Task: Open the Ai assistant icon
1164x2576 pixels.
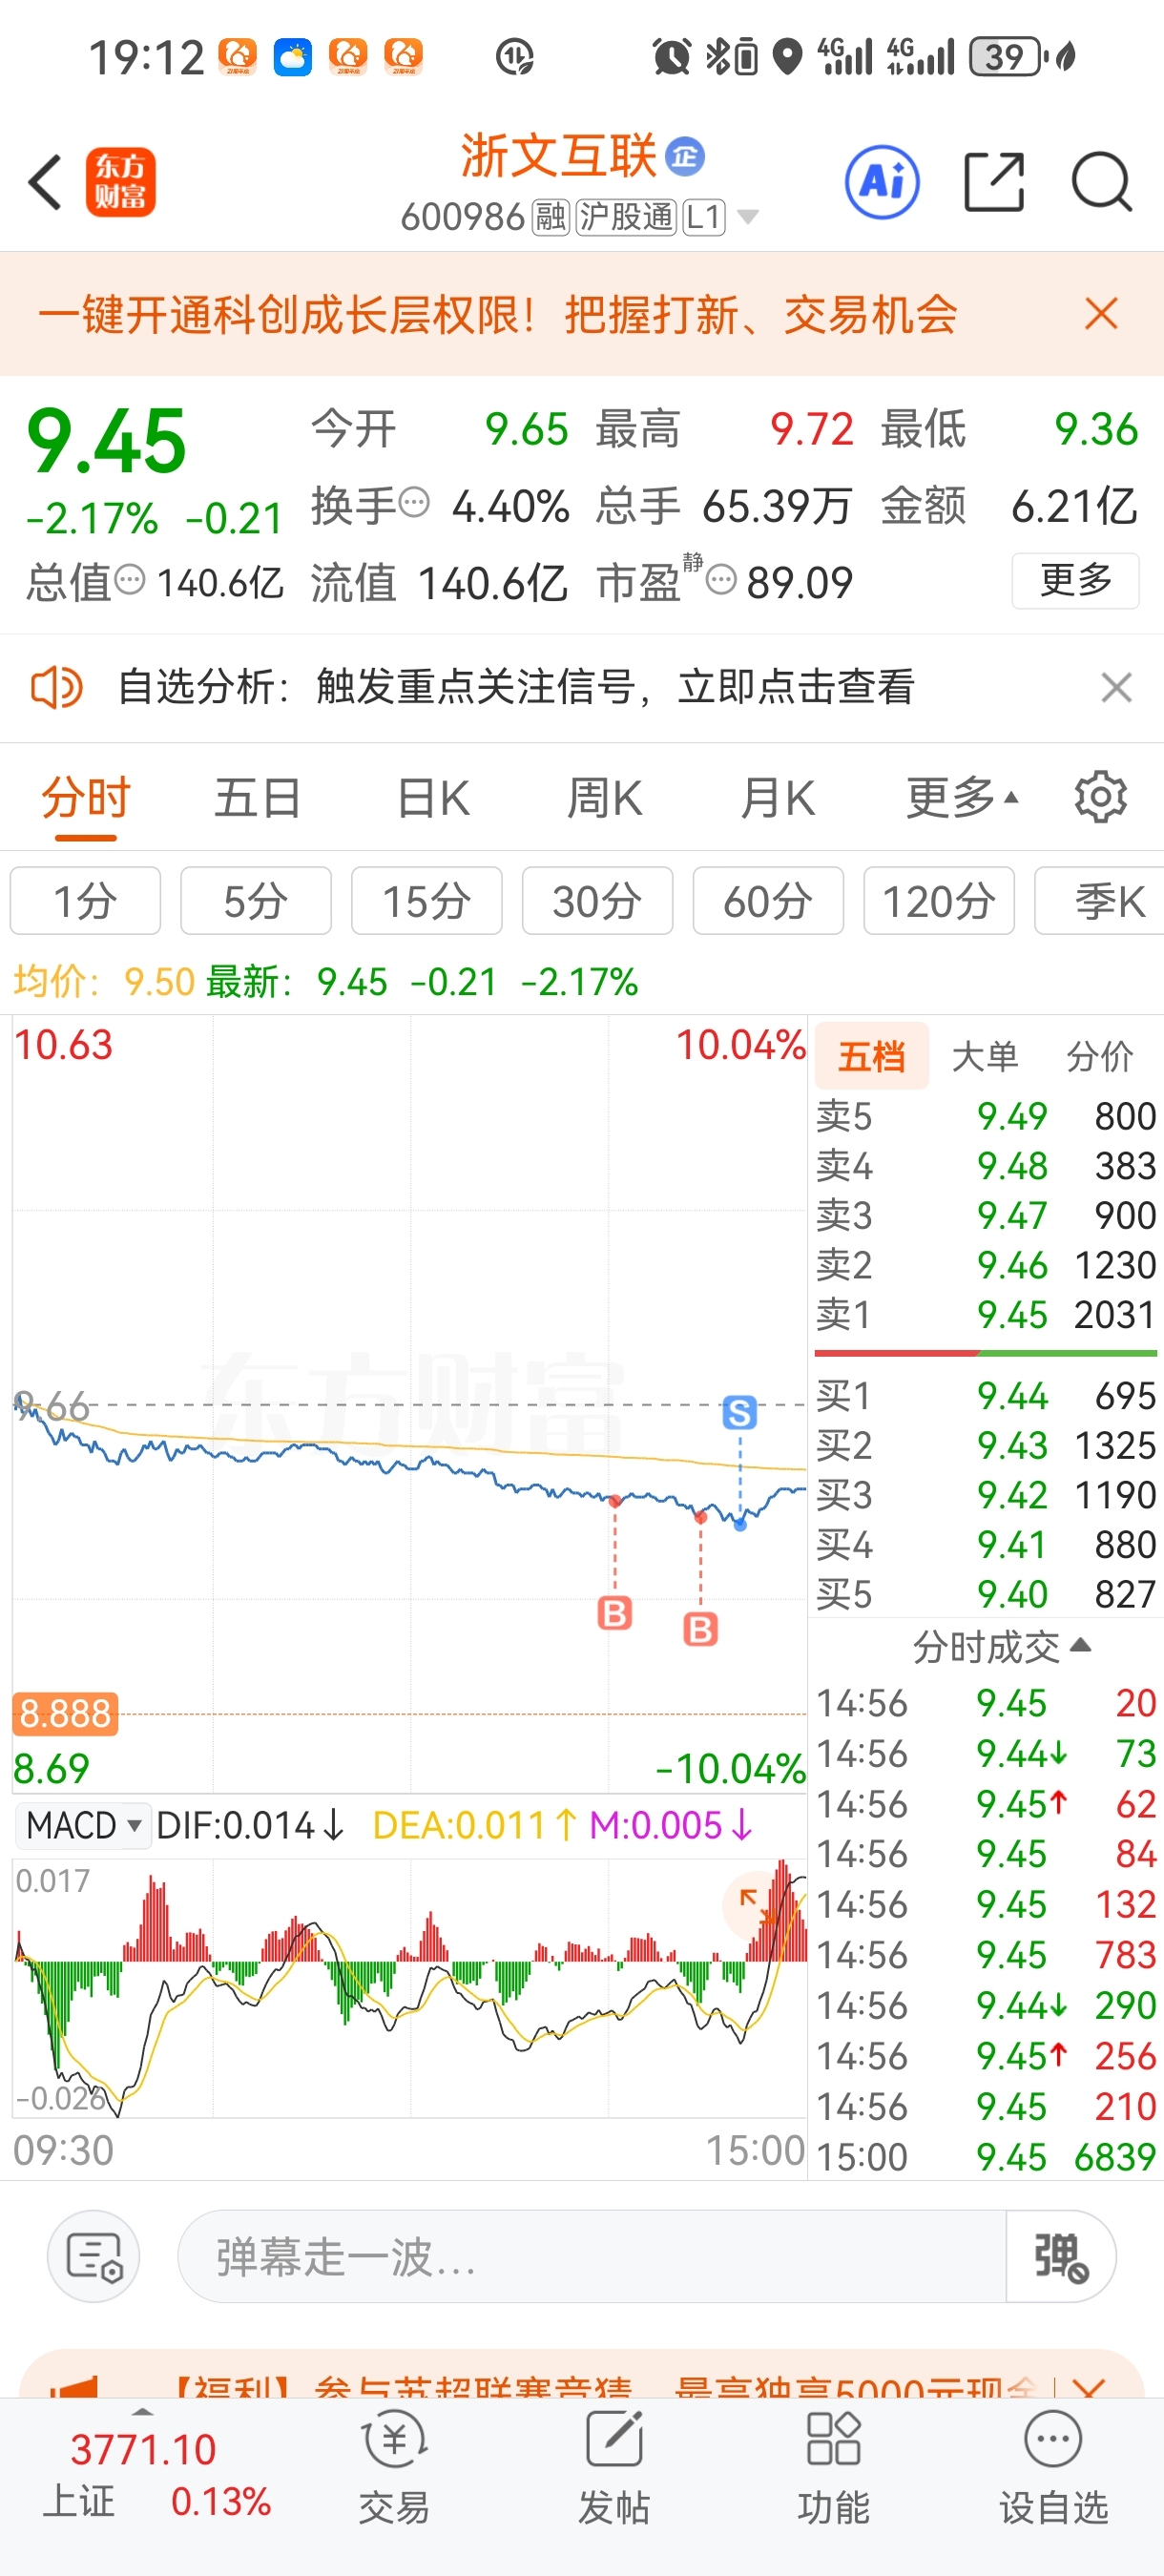Action: click(x=882, y=182)
